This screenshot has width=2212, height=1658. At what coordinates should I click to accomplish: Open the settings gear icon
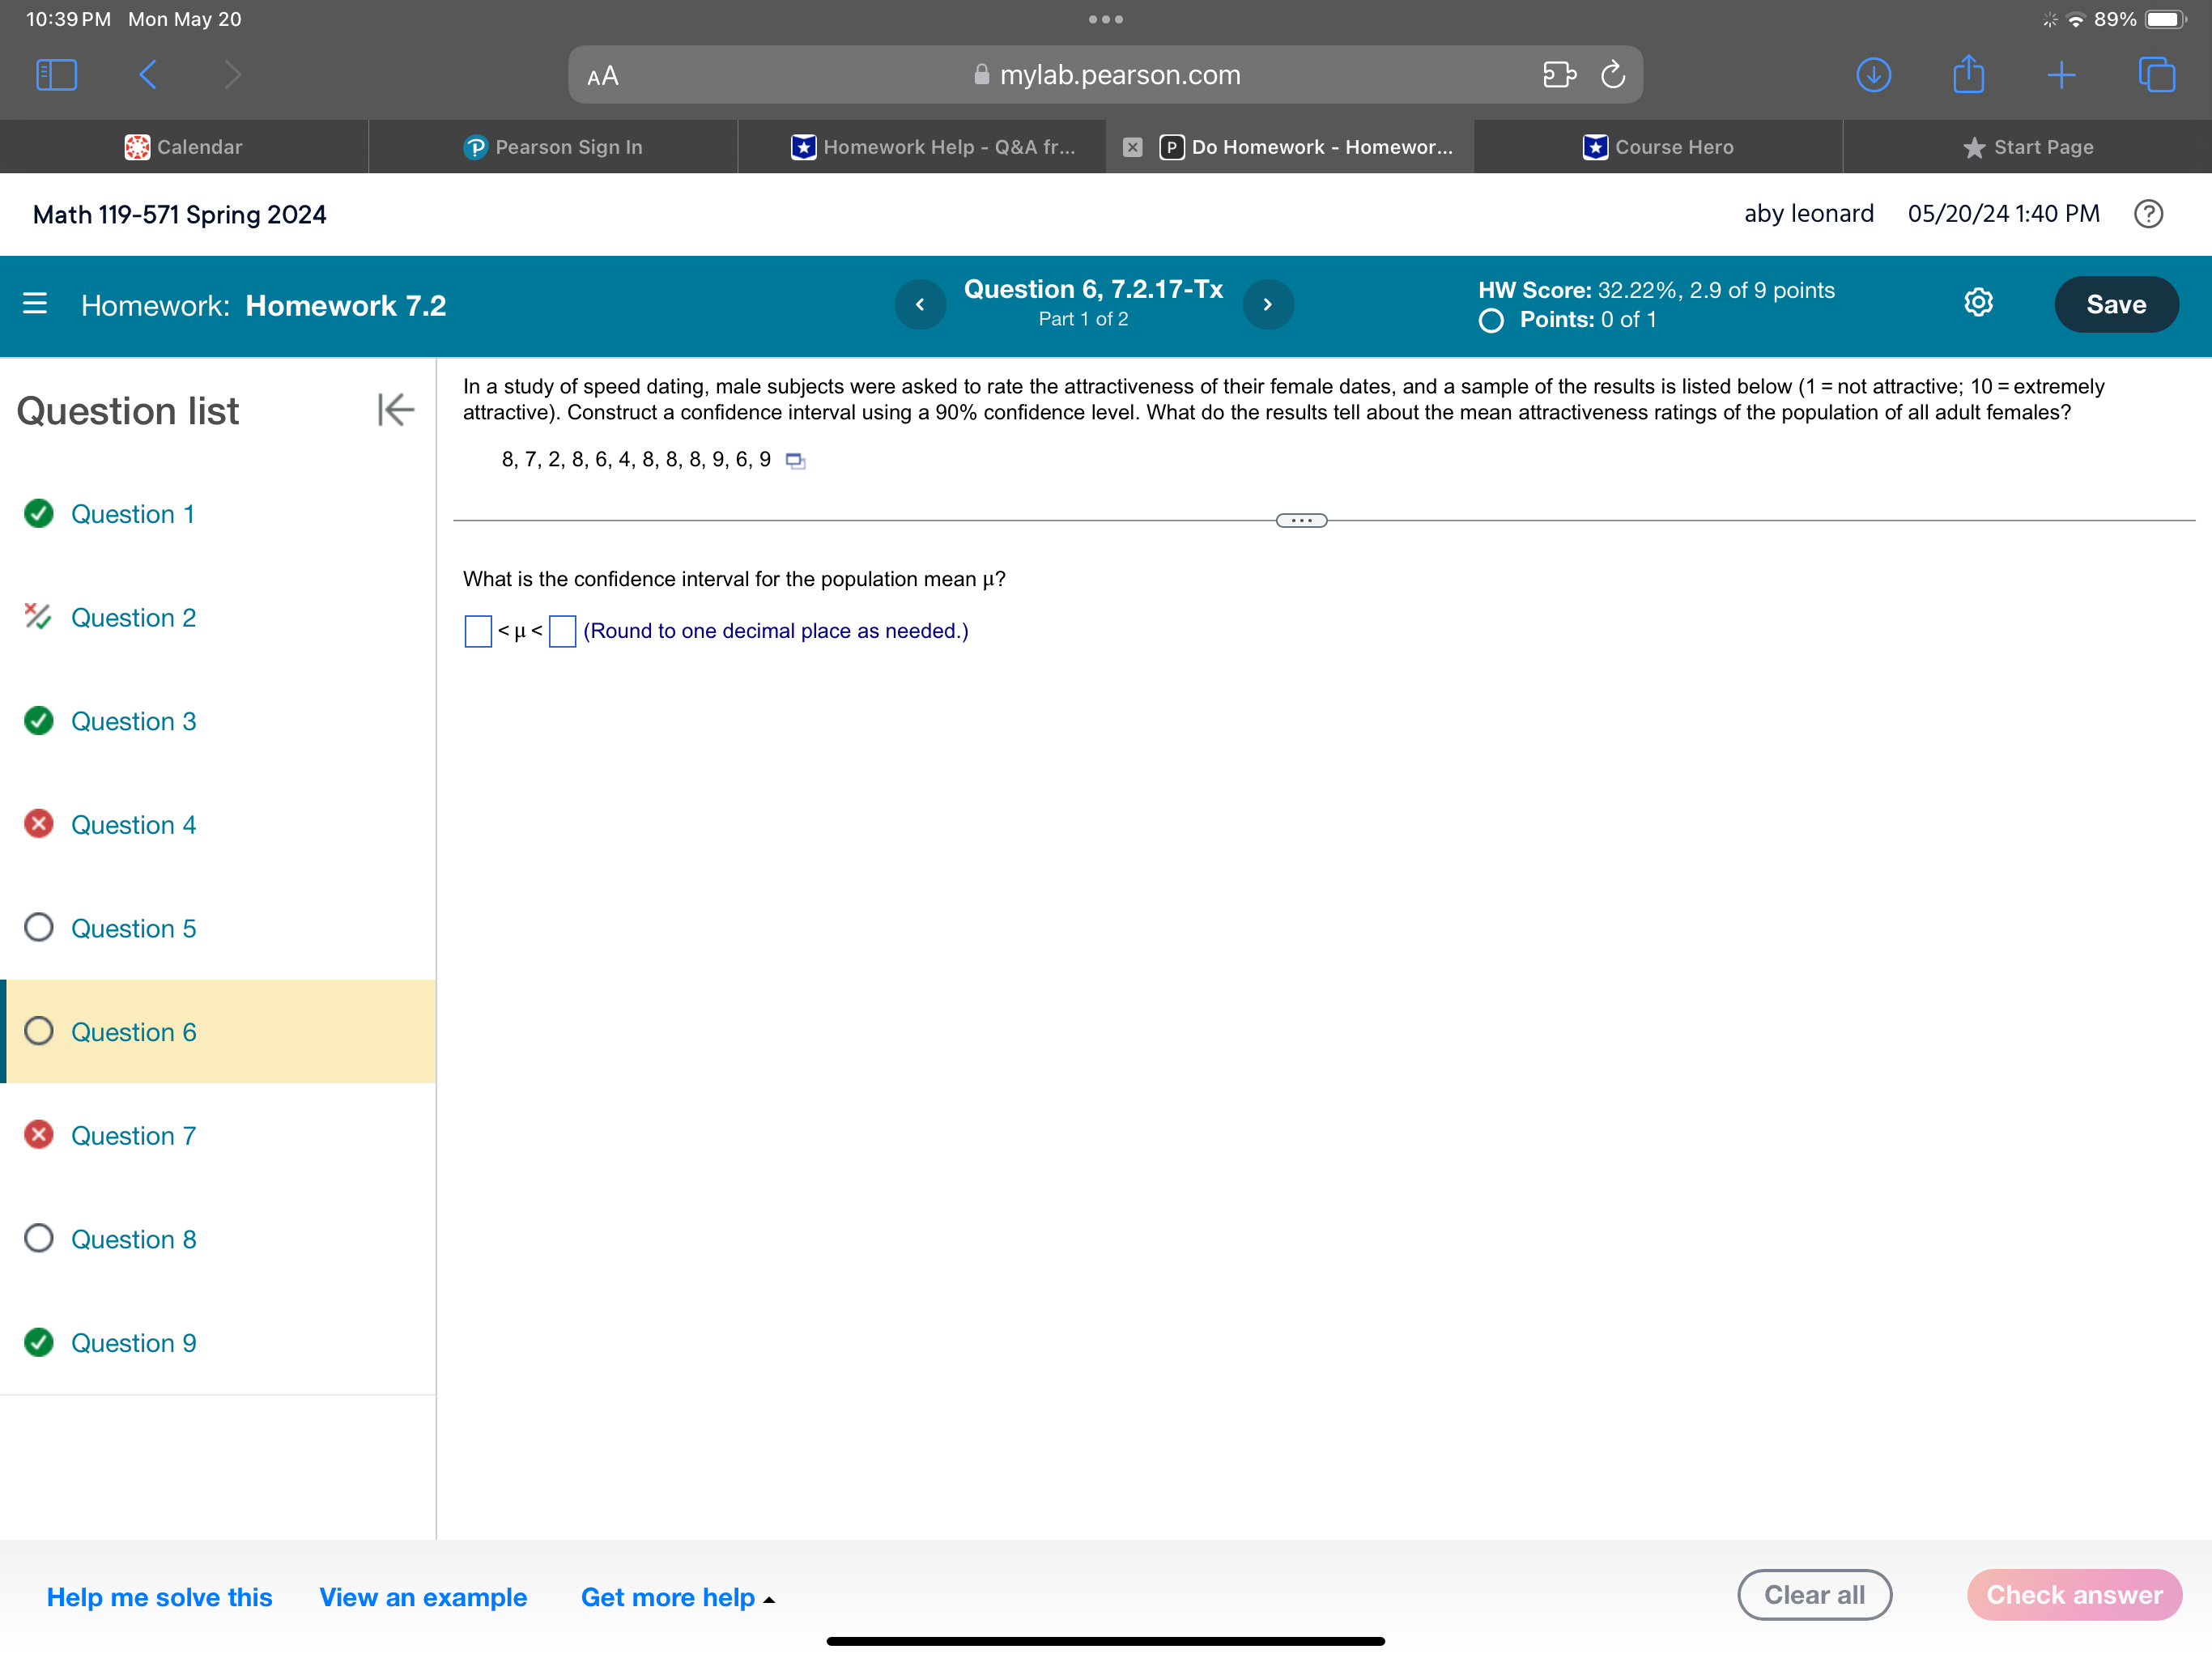[1977, 303]
